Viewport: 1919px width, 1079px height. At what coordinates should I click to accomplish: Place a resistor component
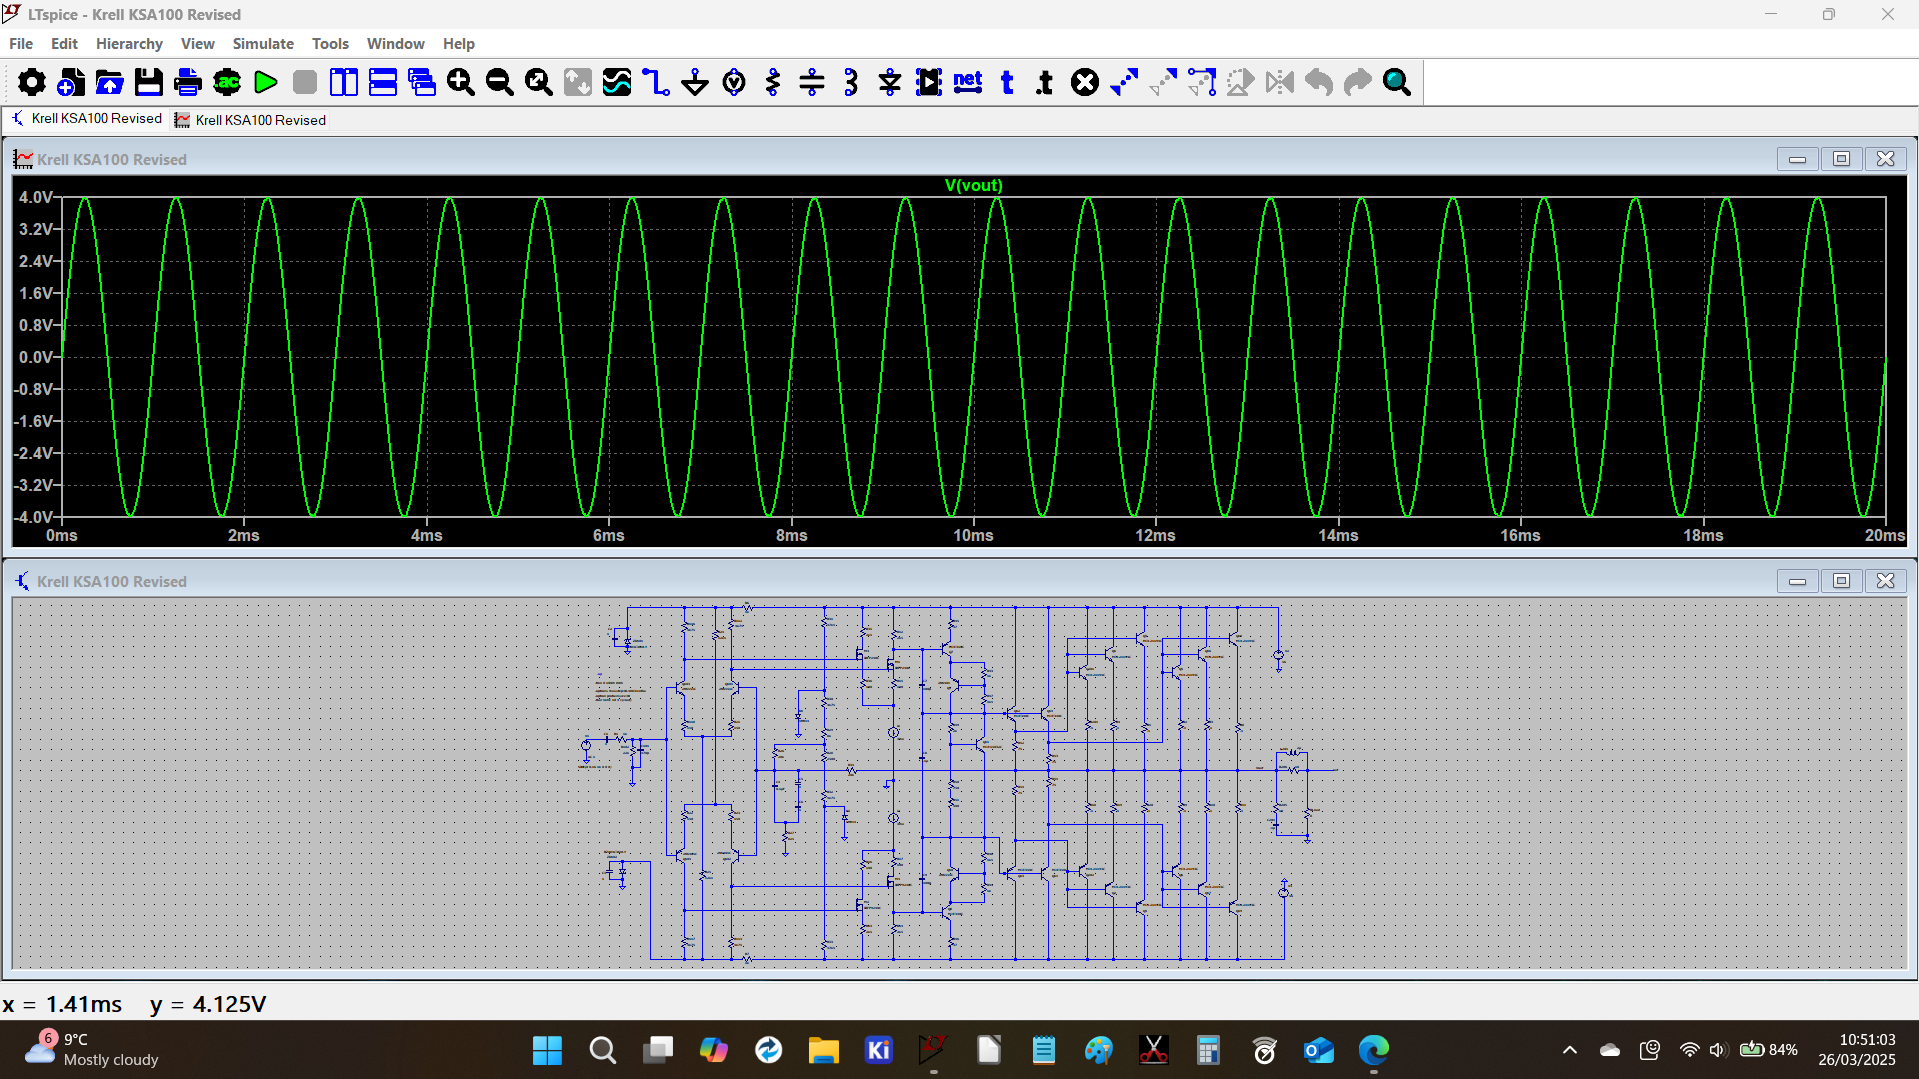(773, 82)
